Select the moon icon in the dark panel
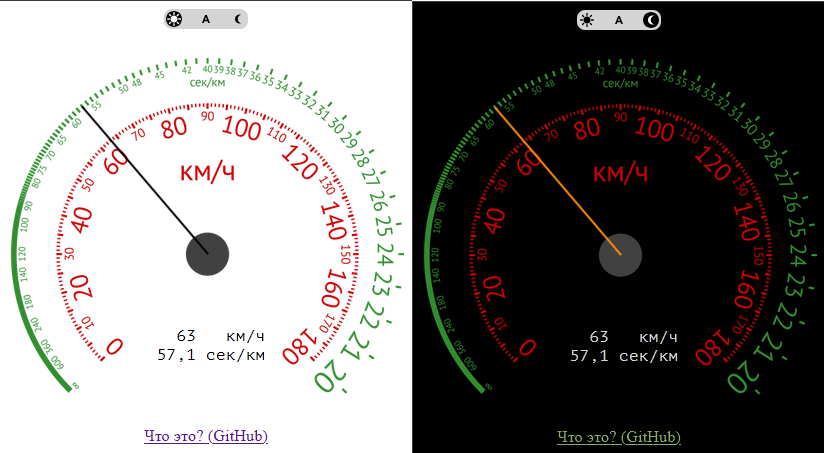The height and width of the screenshot is (453, 825). pyautogui.click(x=650, y=19)
